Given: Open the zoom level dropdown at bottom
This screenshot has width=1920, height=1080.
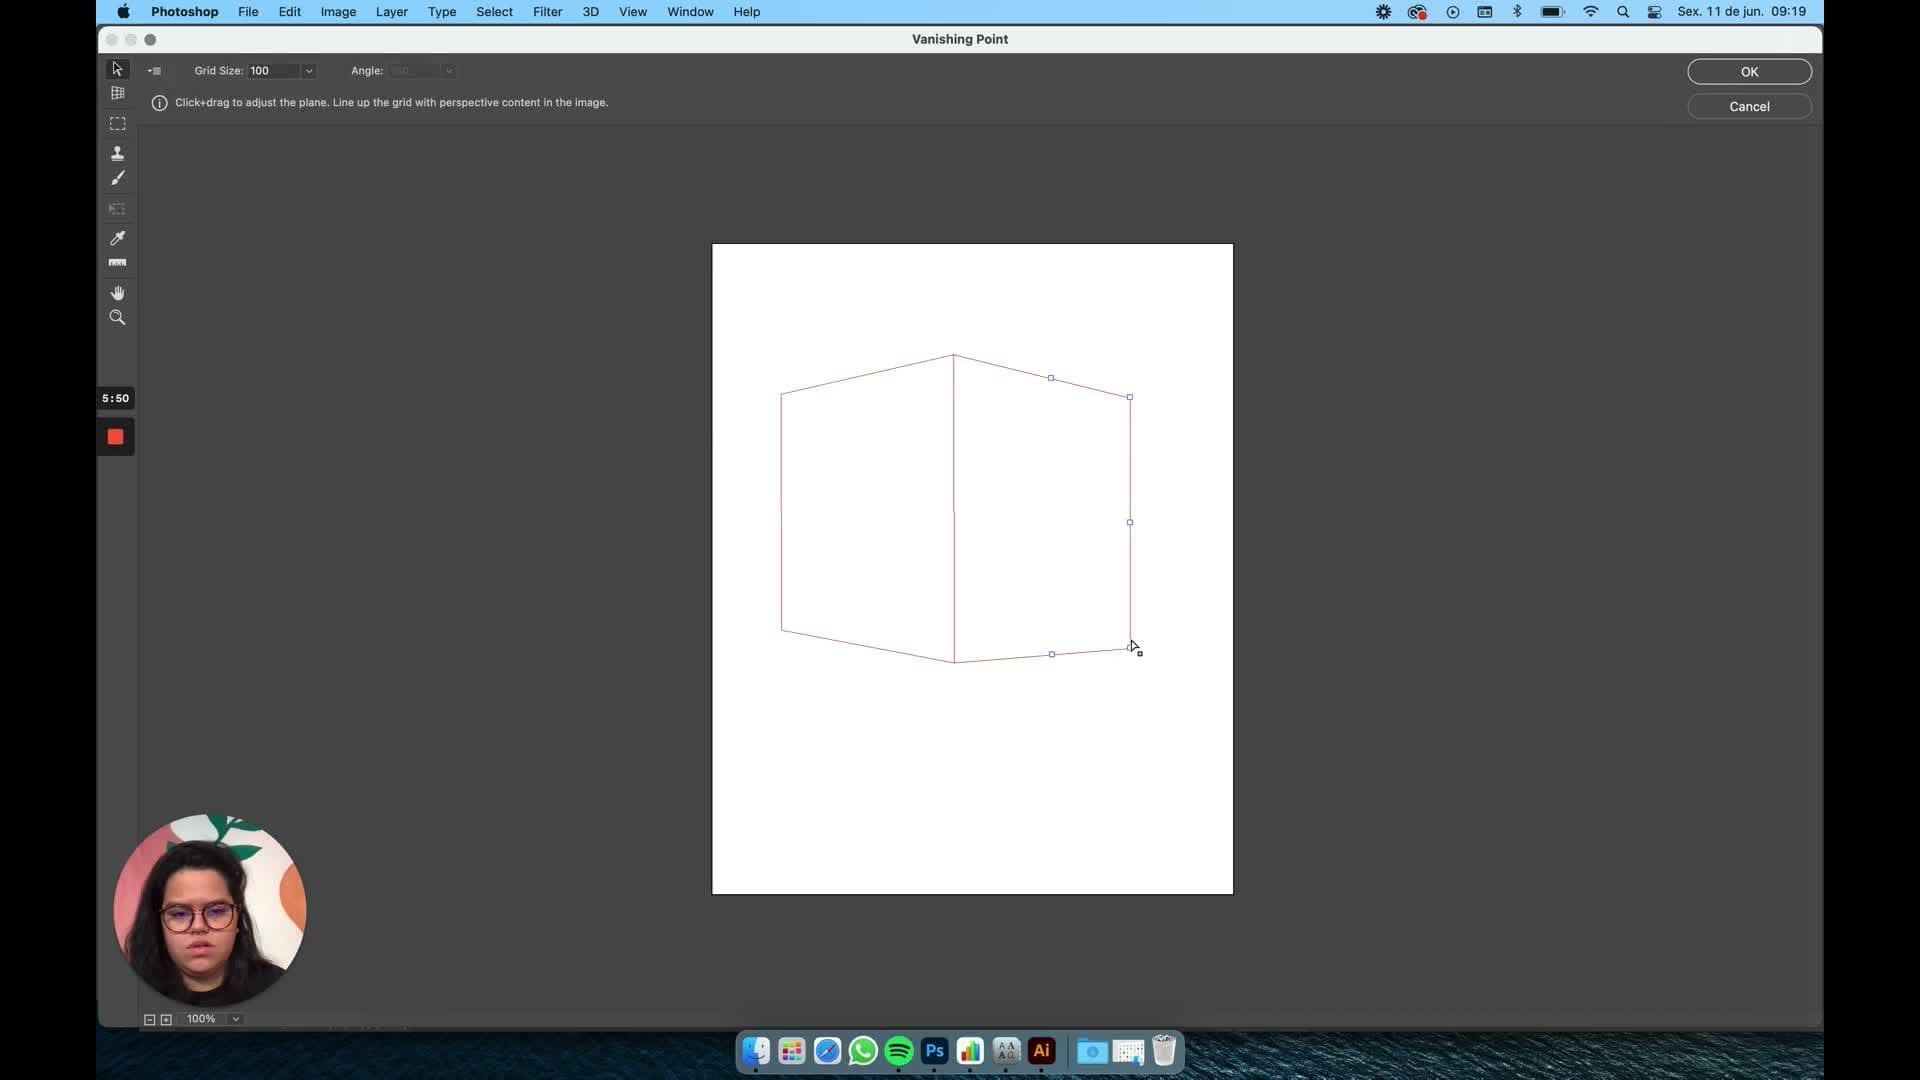Looking at the screenshot, I should 236,1019.
